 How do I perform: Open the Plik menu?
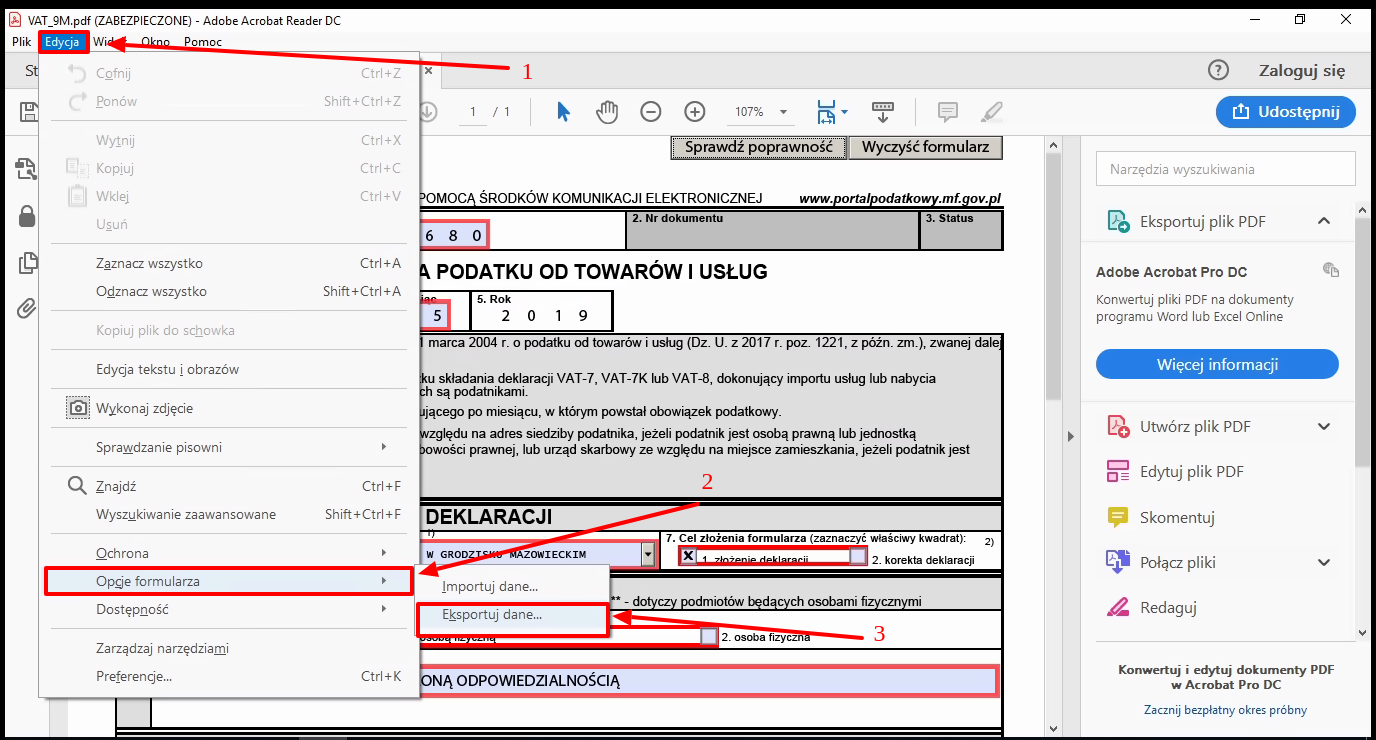(x=21, y=42)
